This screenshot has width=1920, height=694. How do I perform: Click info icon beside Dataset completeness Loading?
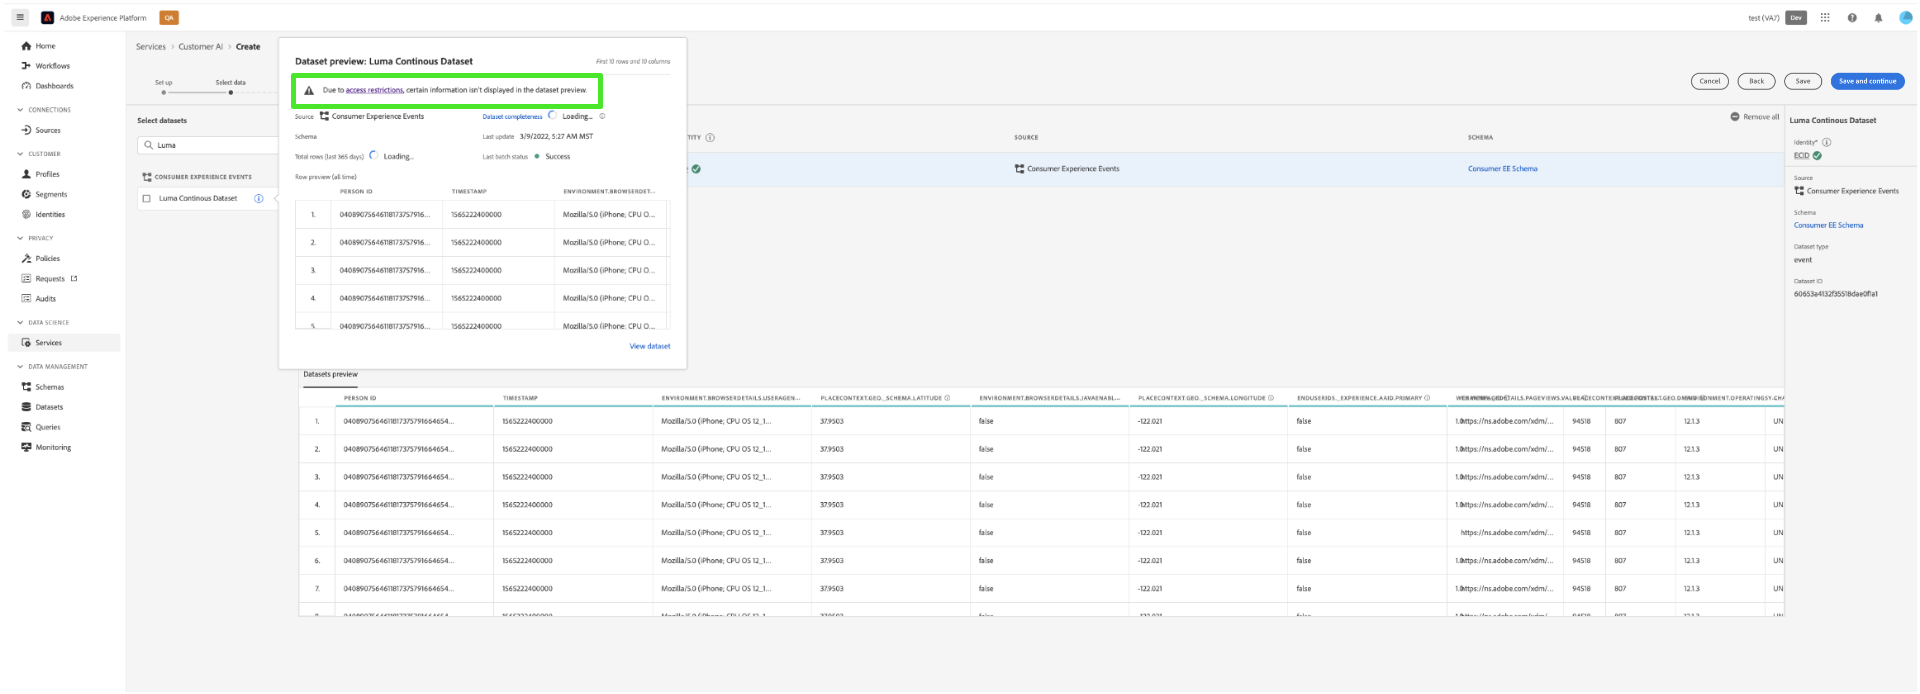(602, 116)
